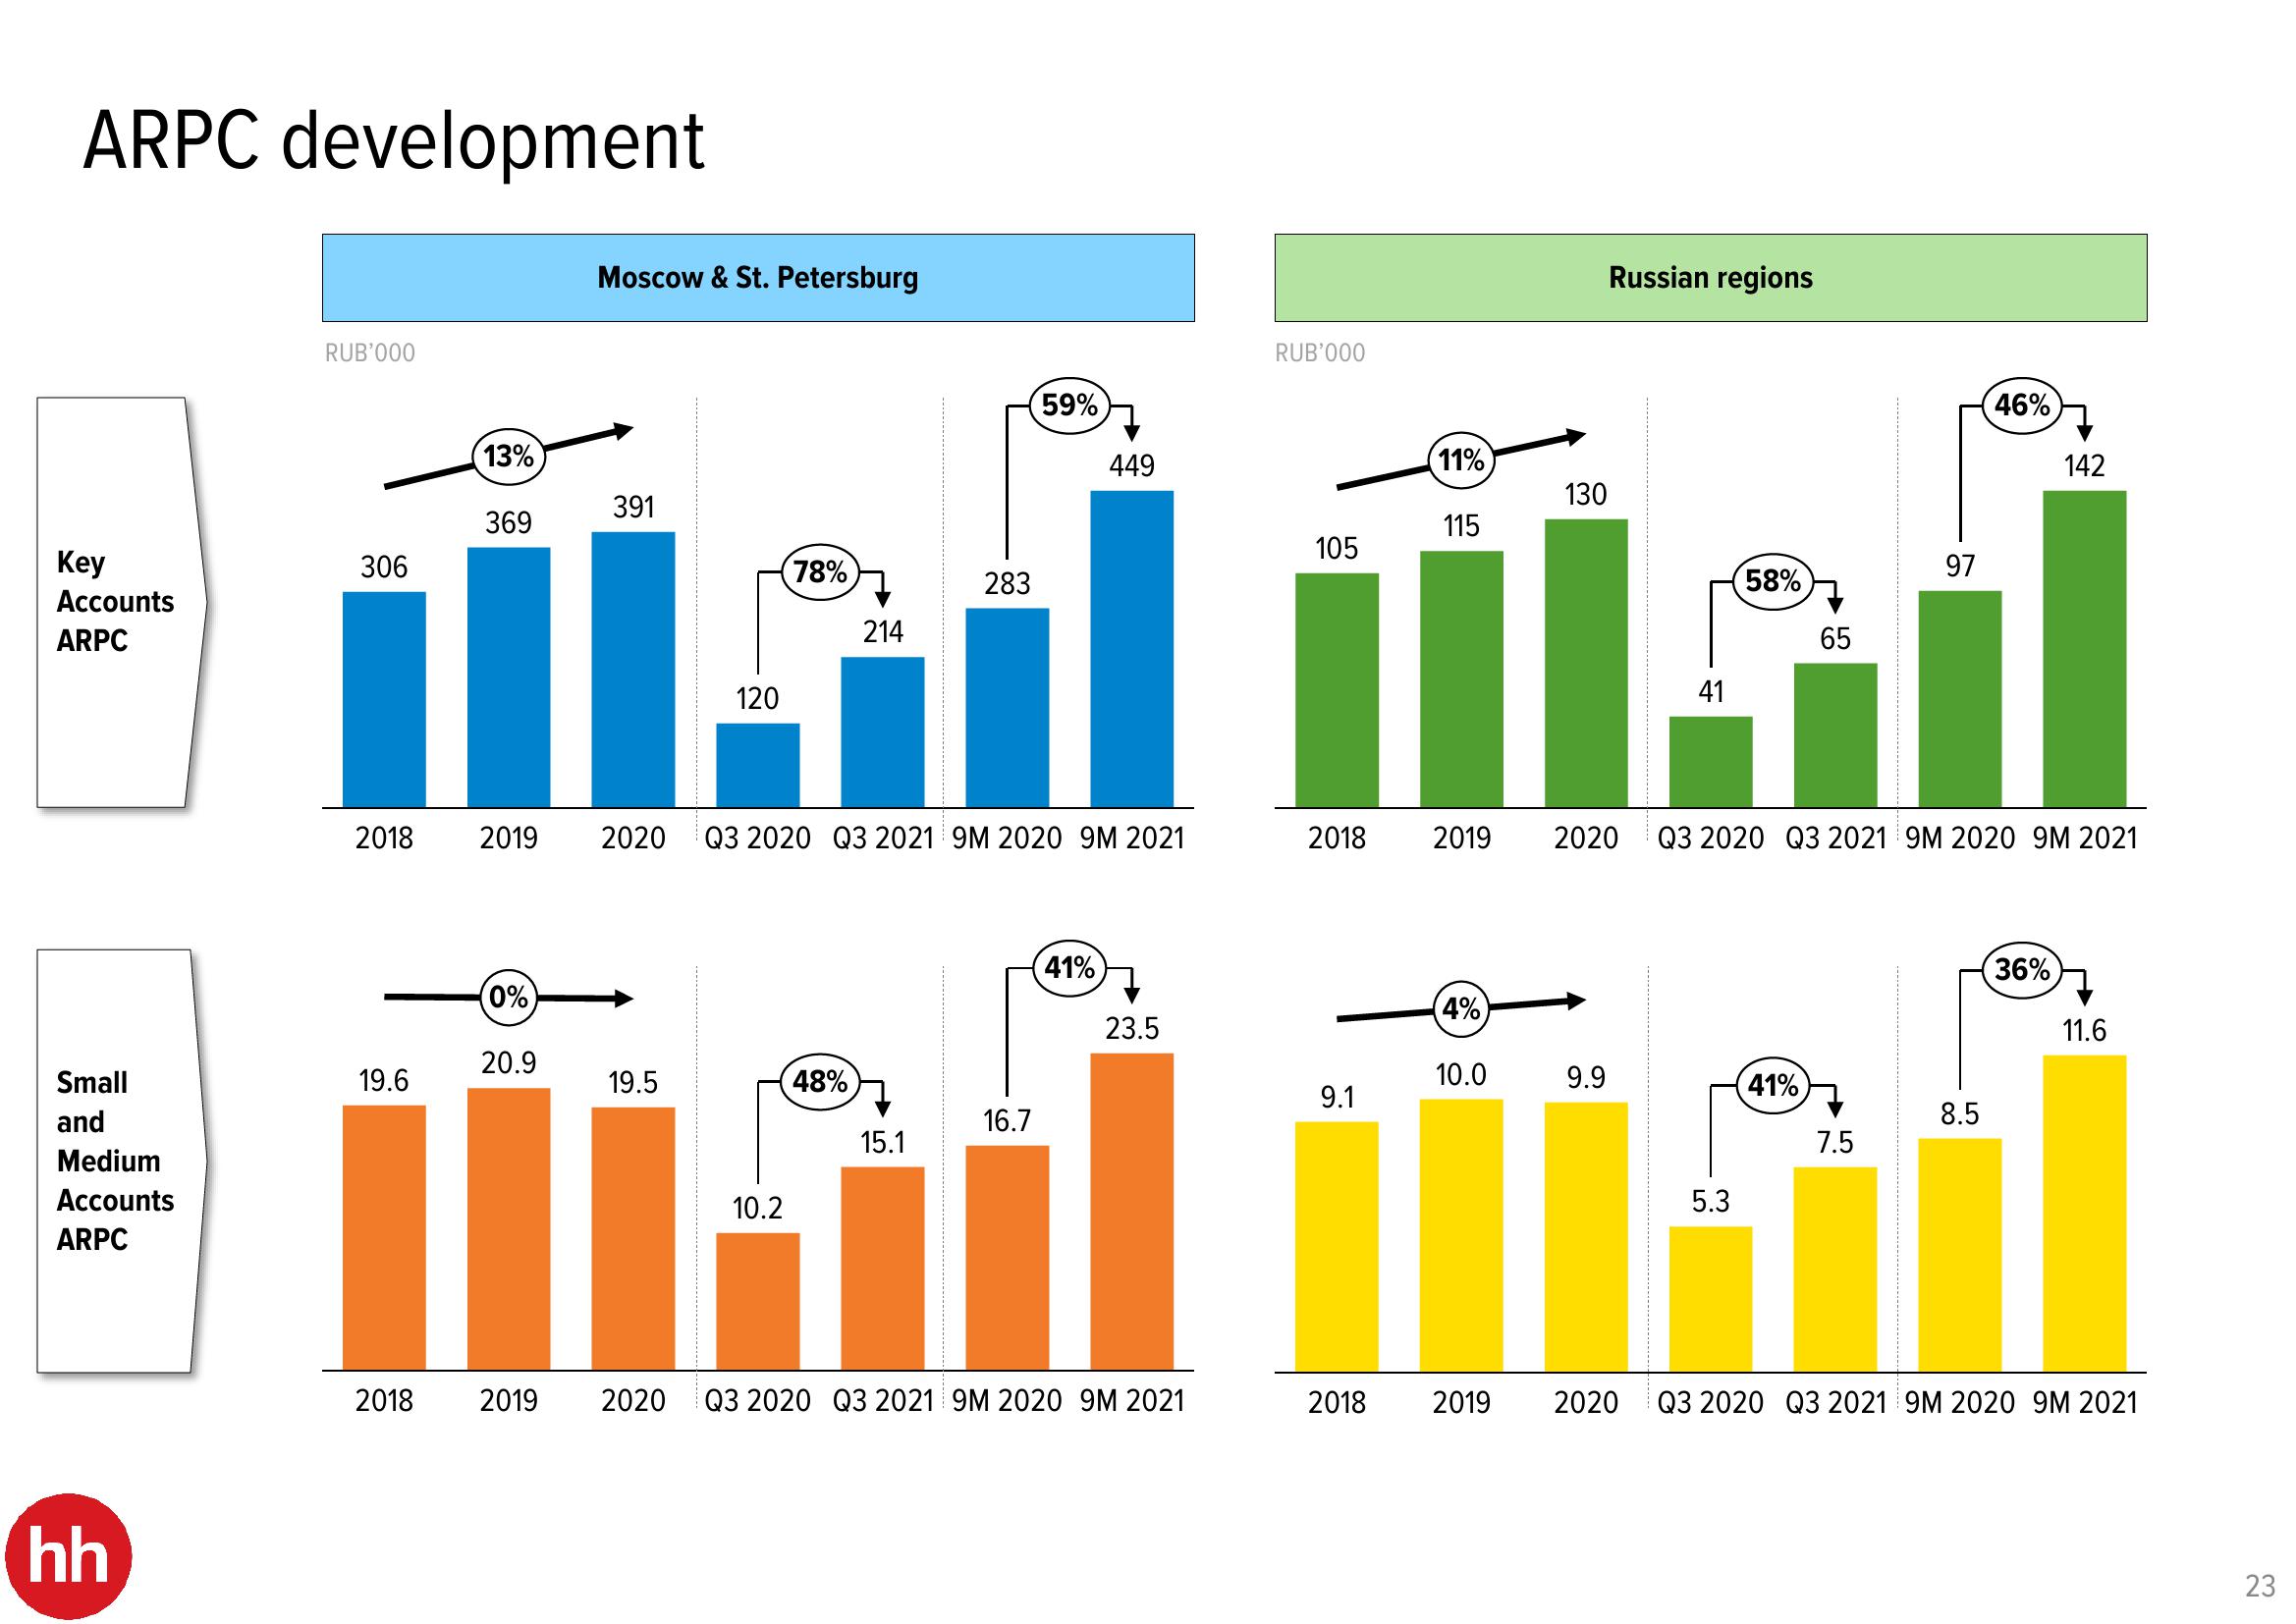Image resolution: width=2296 pixels, height=1624 pixels.
Task: Select the value 15.1
Action: pos(883,1143)
